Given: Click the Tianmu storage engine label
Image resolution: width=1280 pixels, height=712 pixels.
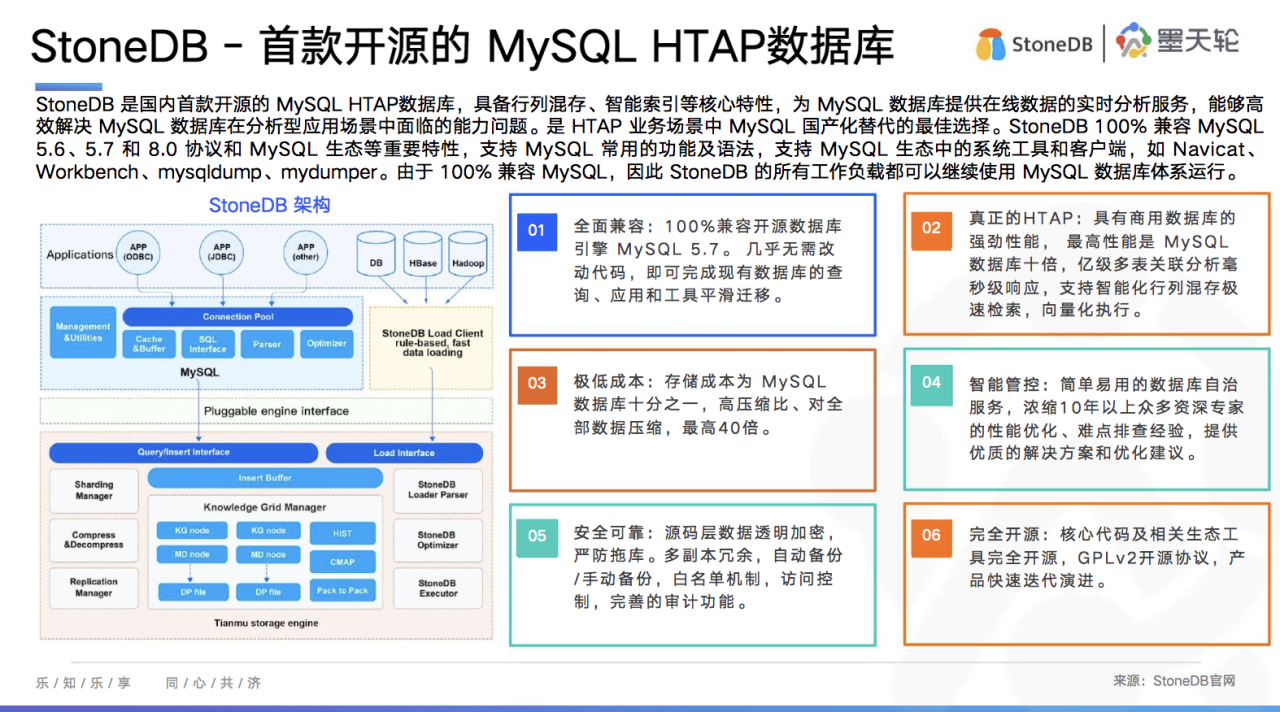Looking at the screenshot, I should 266,623.
